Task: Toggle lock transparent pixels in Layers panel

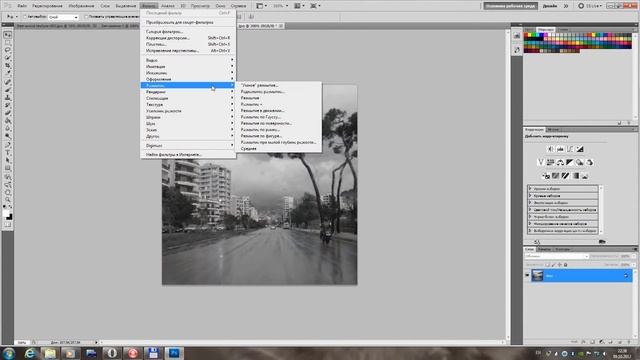Action: [x=547, y=264]
